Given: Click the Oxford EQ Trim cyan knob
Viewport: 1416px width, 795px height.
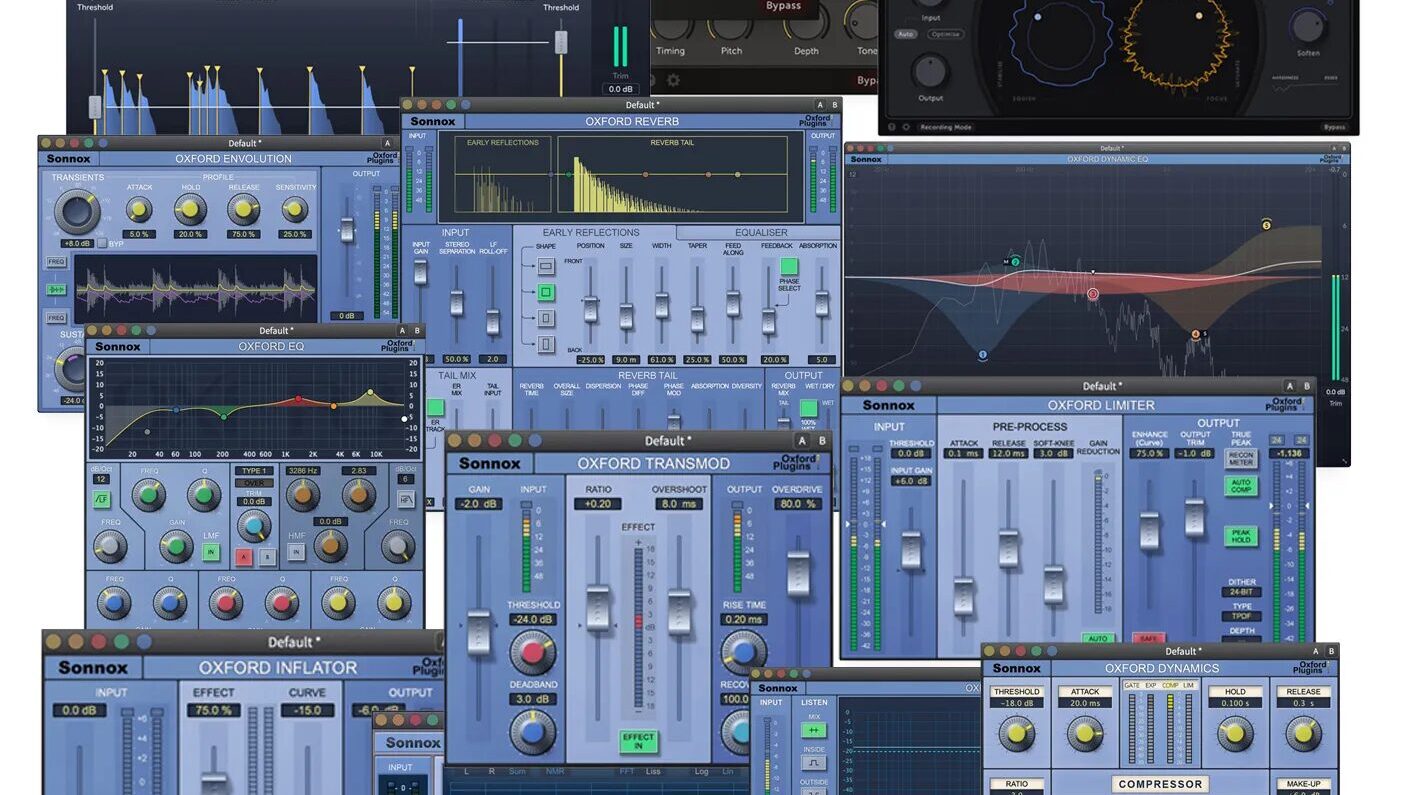Looking at the screenshot, I should (x=254, y=526).
